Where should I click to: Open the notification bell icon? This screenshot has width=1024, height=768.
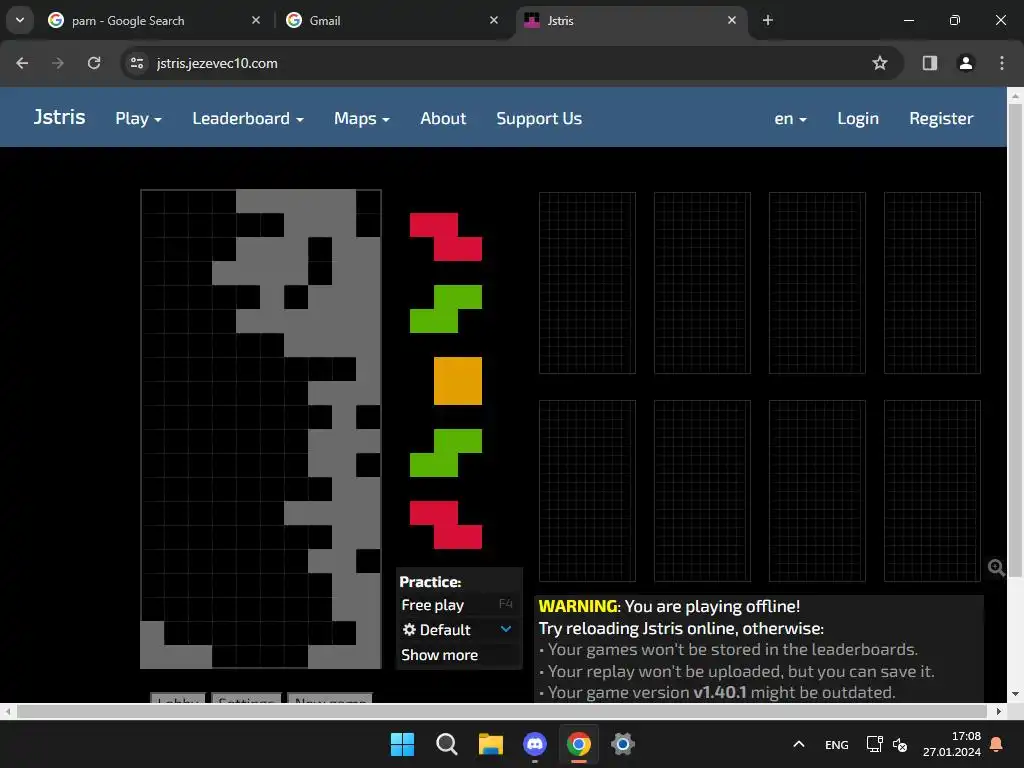(997, 744)
